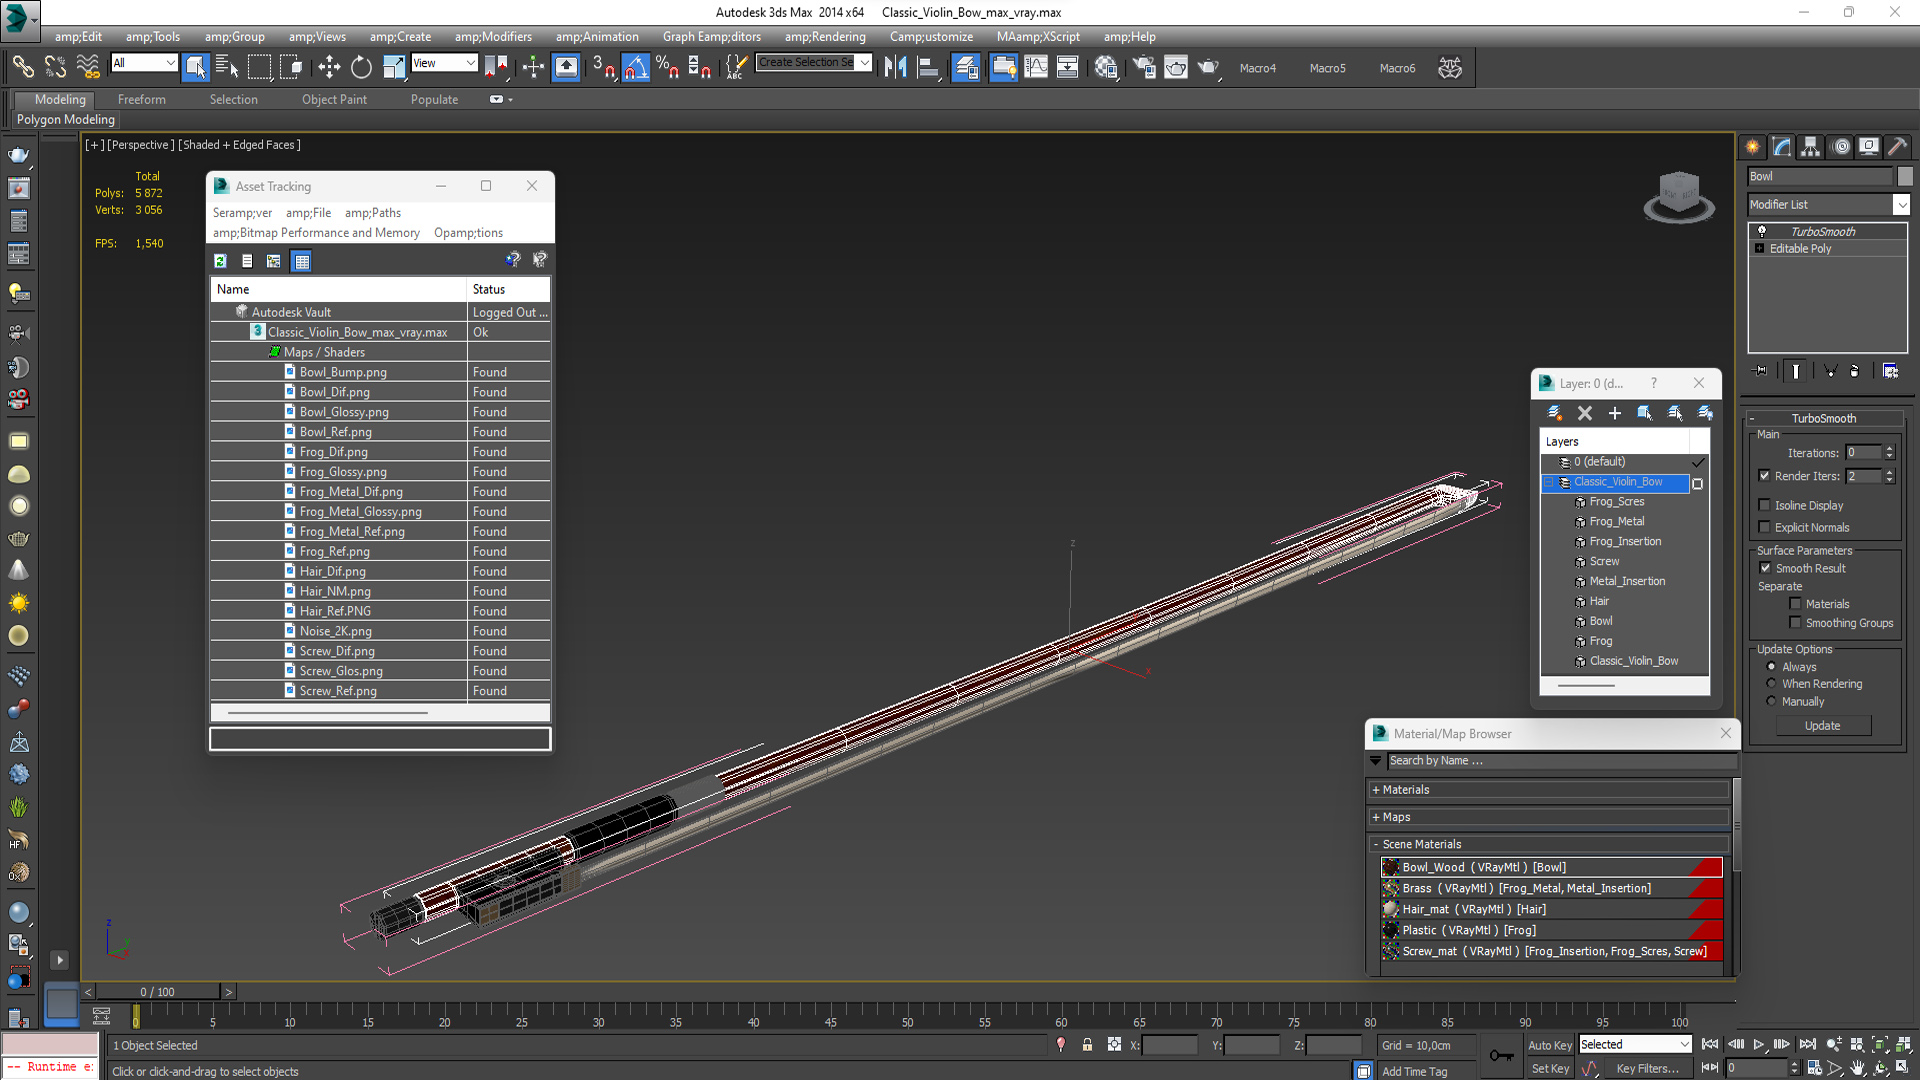Expand the Materials group in browser
Screen dimensions: 1920x1080
[1376, 790]
